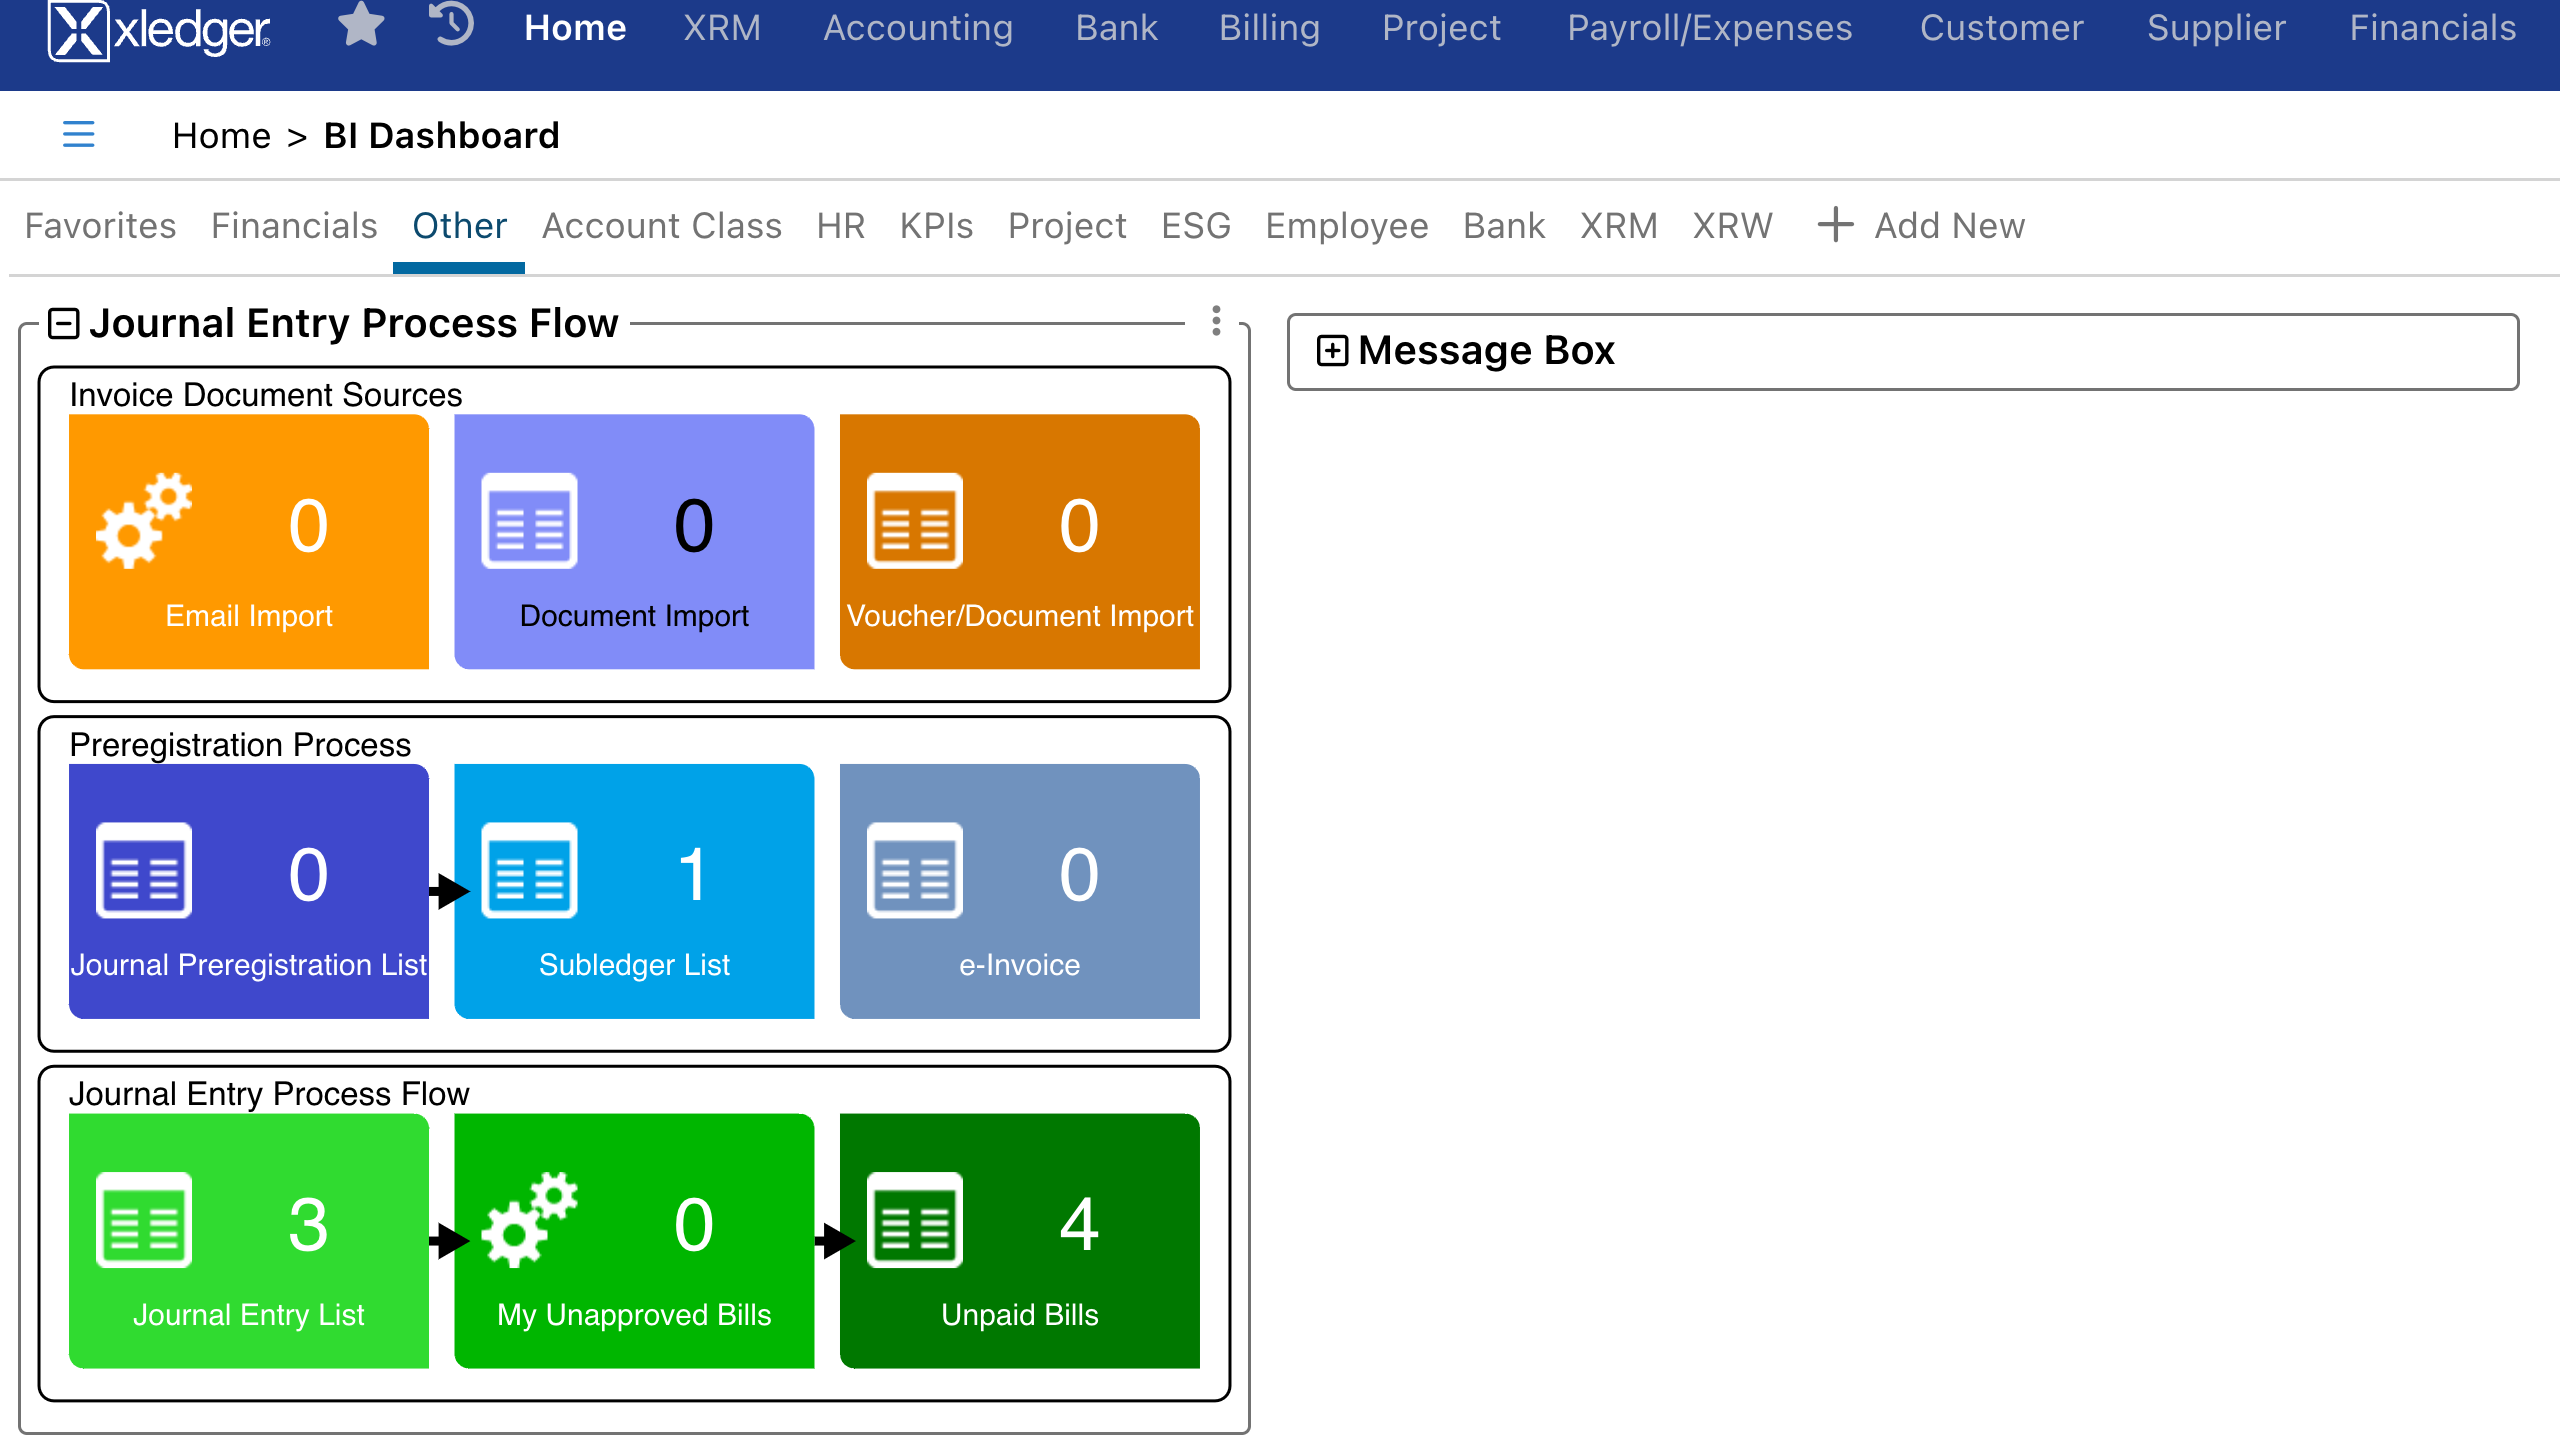Open the Payroll/Expenses menu
The height and width of the screenshot is (1440, 2560).
pyautogui.click(x=1710, y=27)
